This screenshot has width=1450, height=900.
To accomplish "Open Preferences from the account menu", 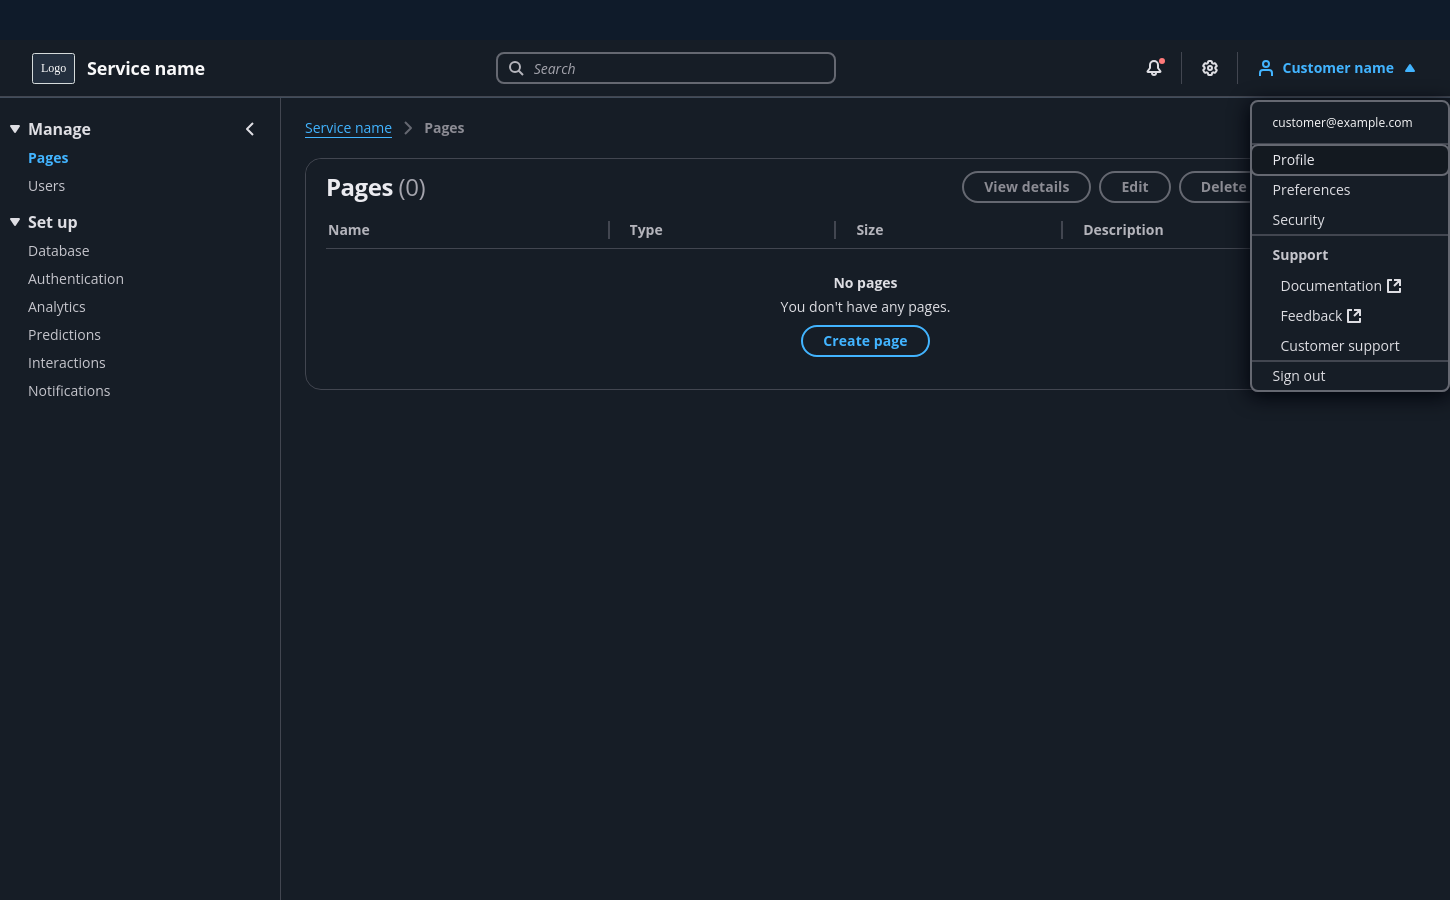I will 1311,189.
